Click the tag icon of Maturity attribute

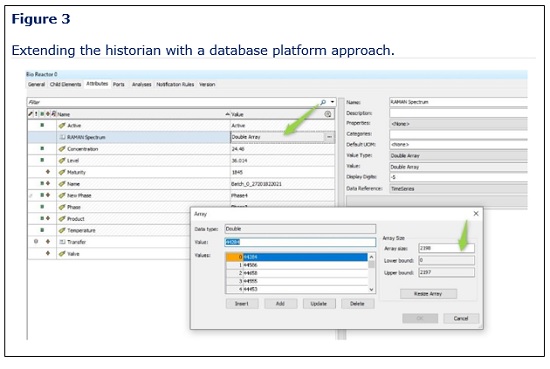[62, 172]
